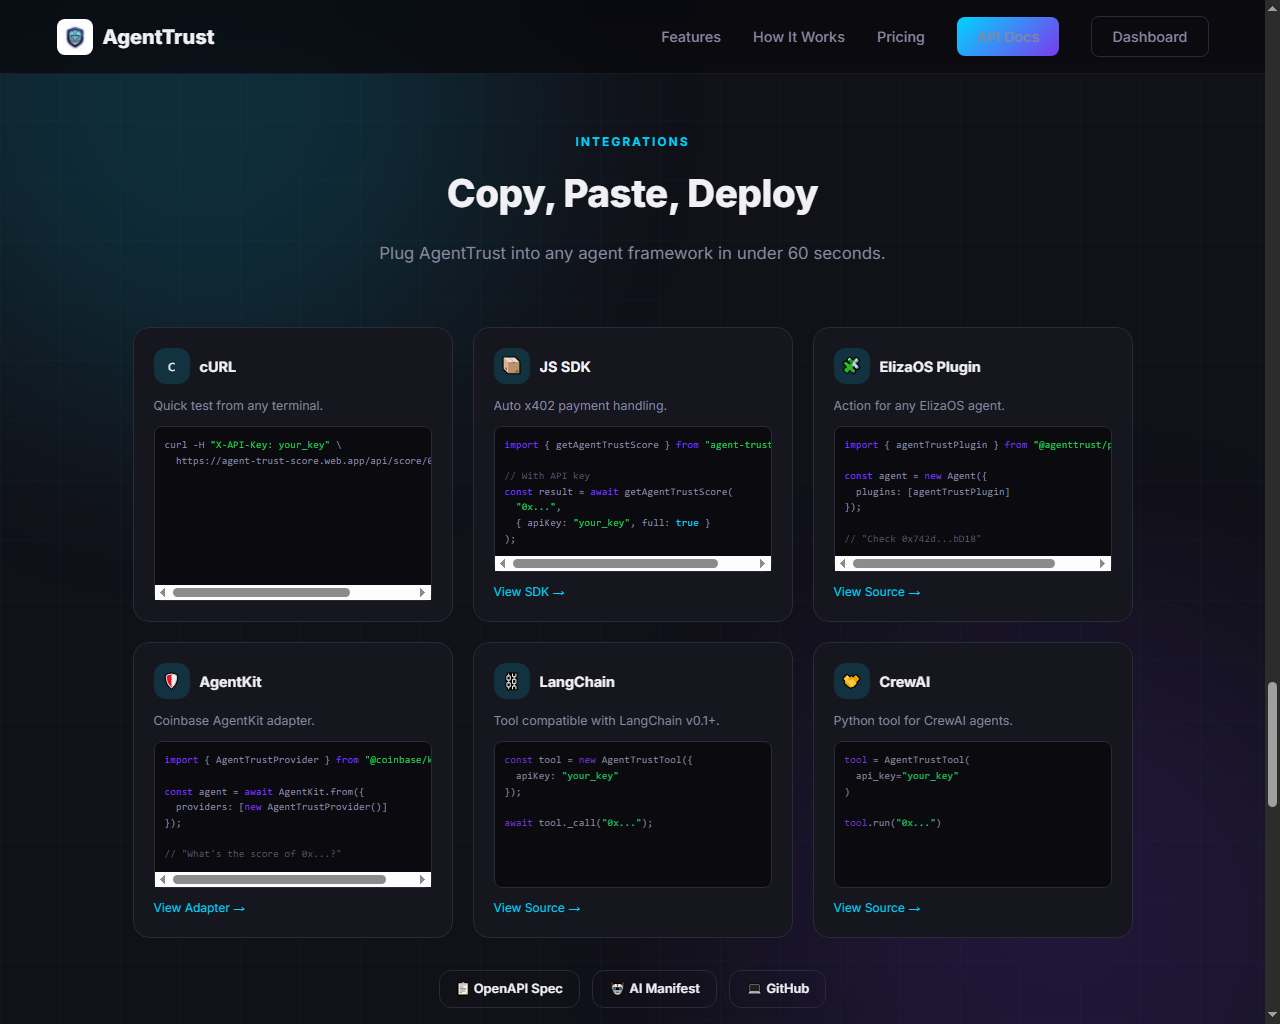Open View Source link under ElizaOS Plugin
Image resolution: width=1280 pixels, height=1024 pixels.
(x=877, y=592)
